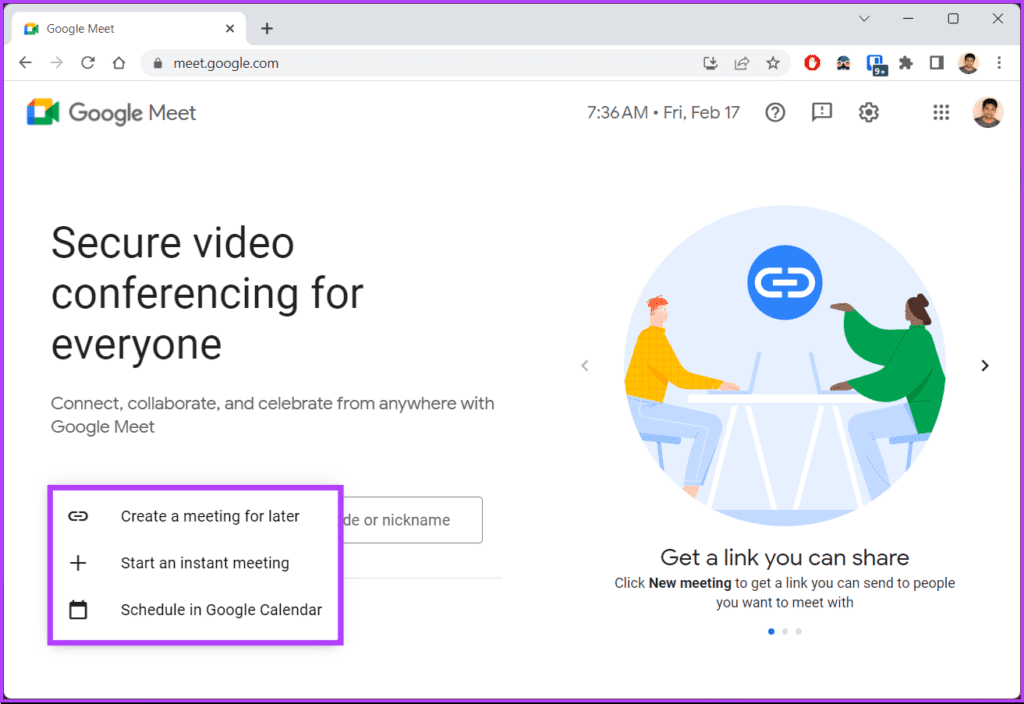The width and height of the screenshot is (1024, 704).
Task: Click the 'Get a link you can share' heading
Action: 784,558
